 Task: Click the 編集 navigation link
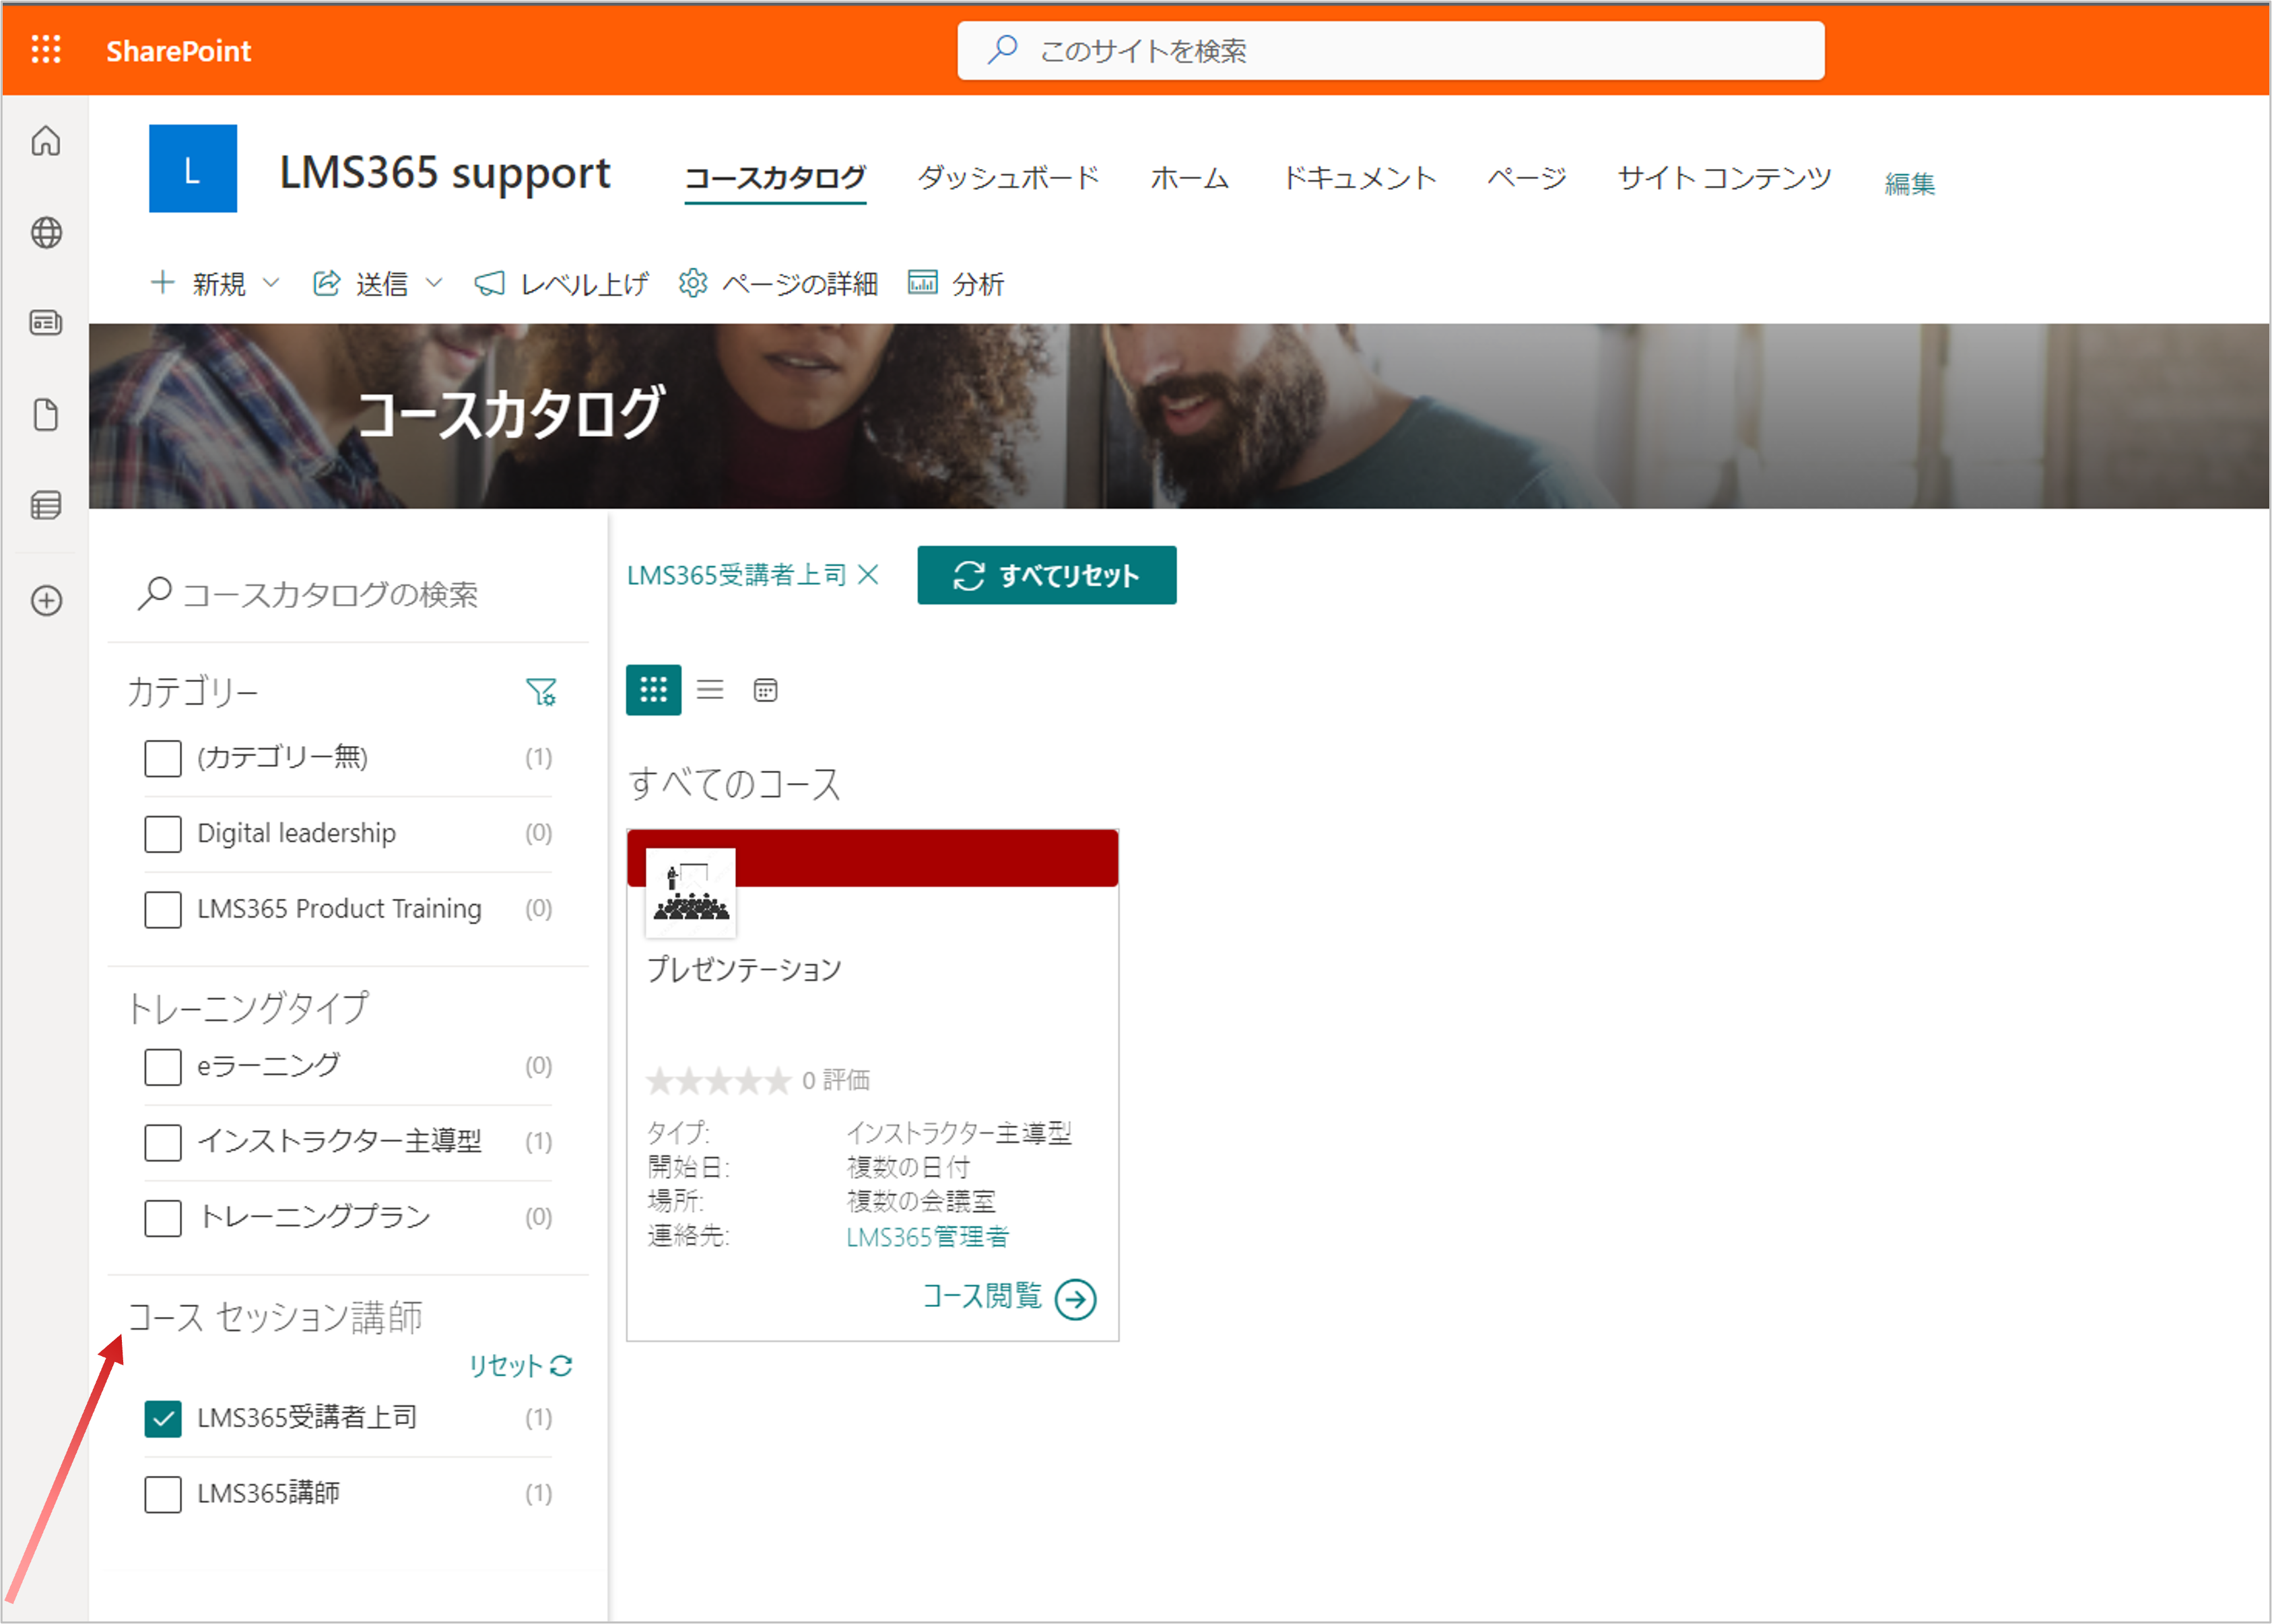pyautogui.click(x=1909, y=183)
